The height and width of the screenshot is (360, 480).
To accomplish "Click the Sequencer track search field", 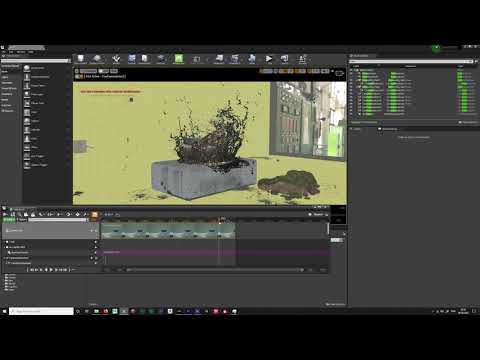I will coord(57,220).
